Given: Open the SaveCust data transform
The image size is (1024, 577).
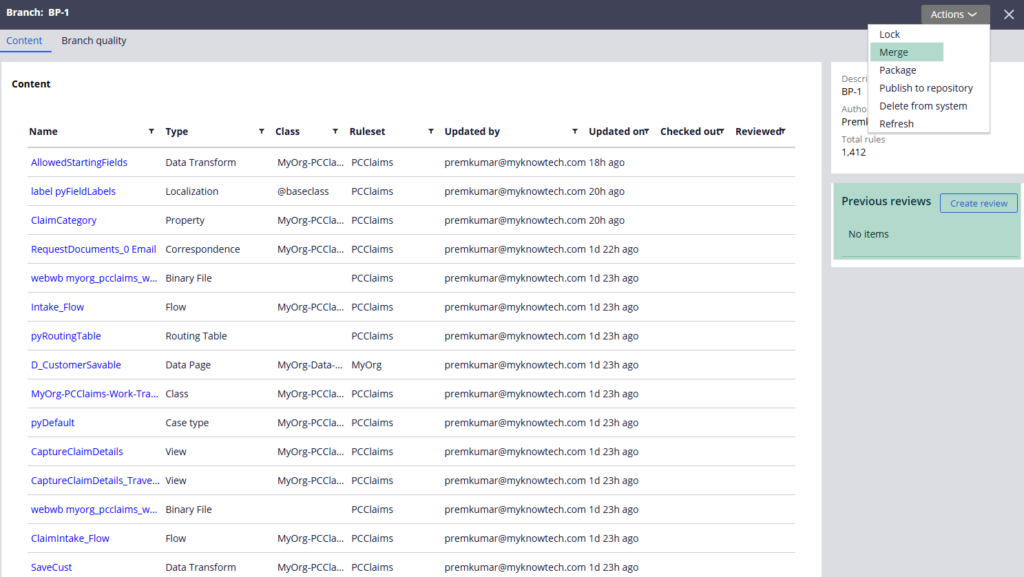Looking at the screenshot, I should 52,567.
